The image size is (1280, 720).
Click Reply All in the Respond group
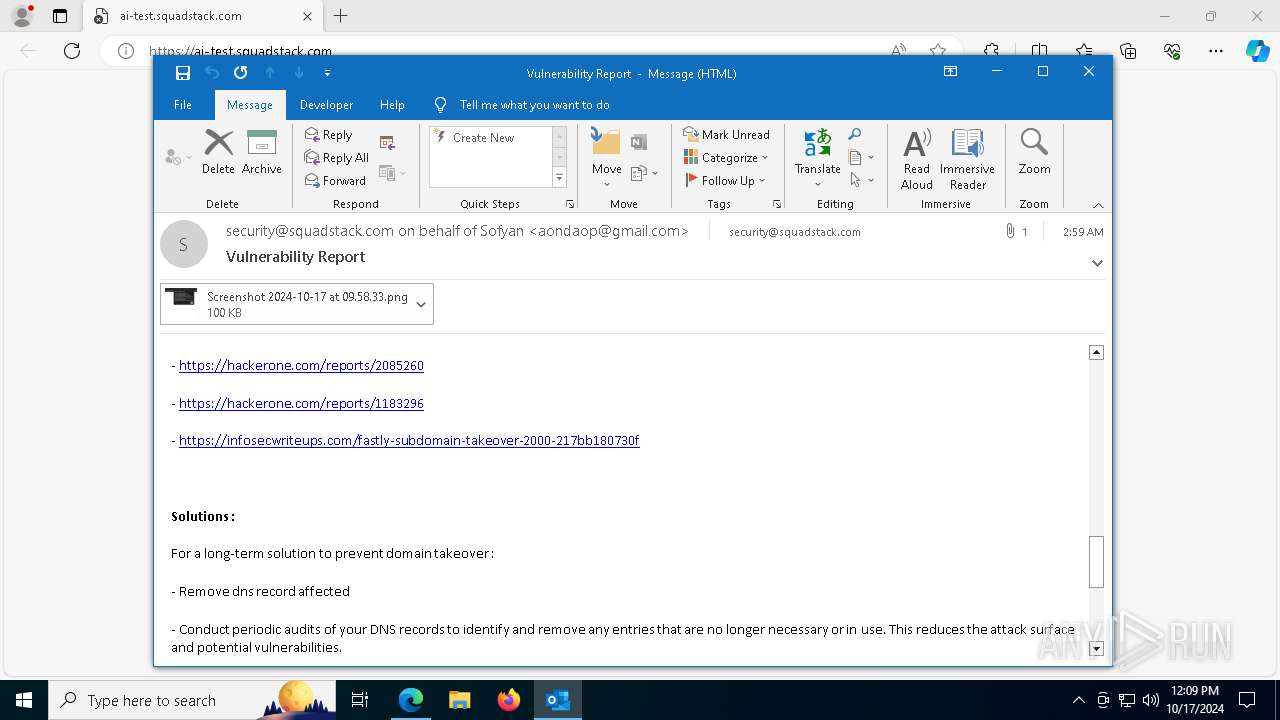tap(337, 158)
